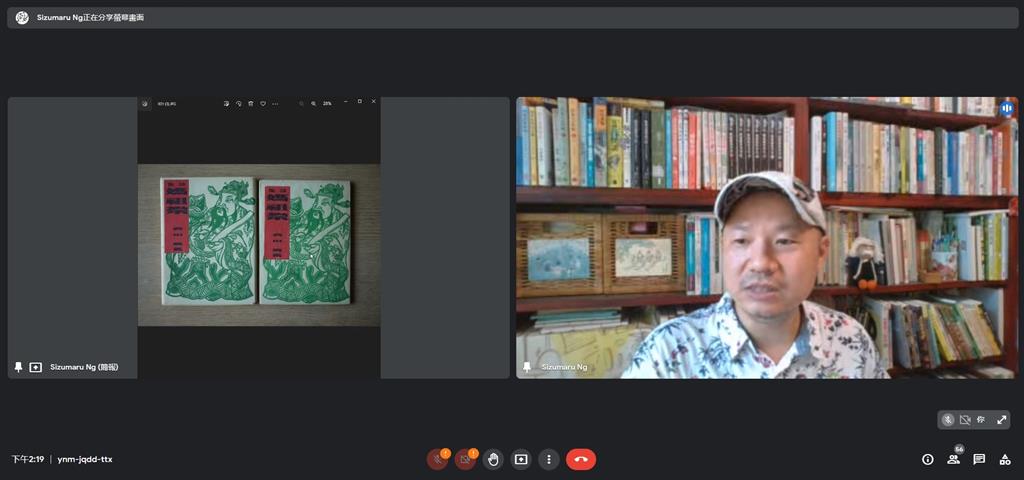Click raise-hand icon in floating toolbar
This screenshot has height=480, width=1024.
981,420
